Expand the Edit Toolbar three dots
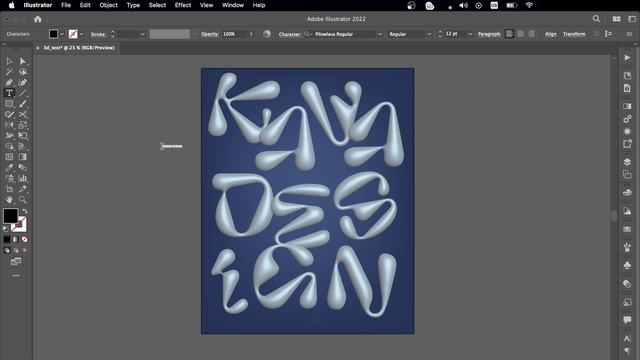The image size is (640, 360). [16, 276]
